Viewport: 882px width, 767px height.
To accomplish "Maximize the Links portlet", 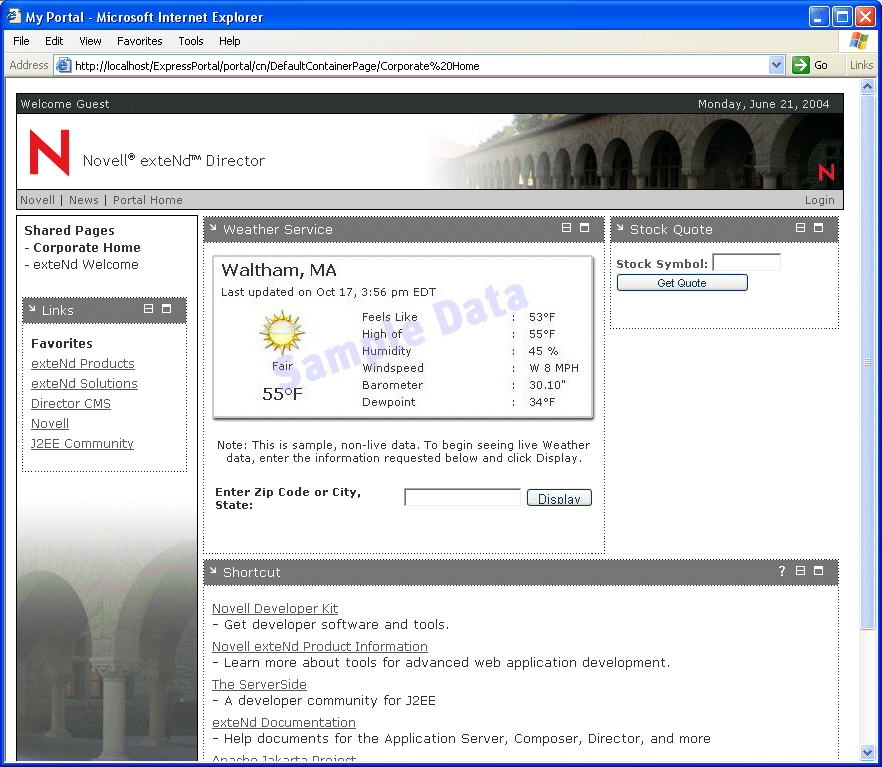I will (x=166, y=309).
